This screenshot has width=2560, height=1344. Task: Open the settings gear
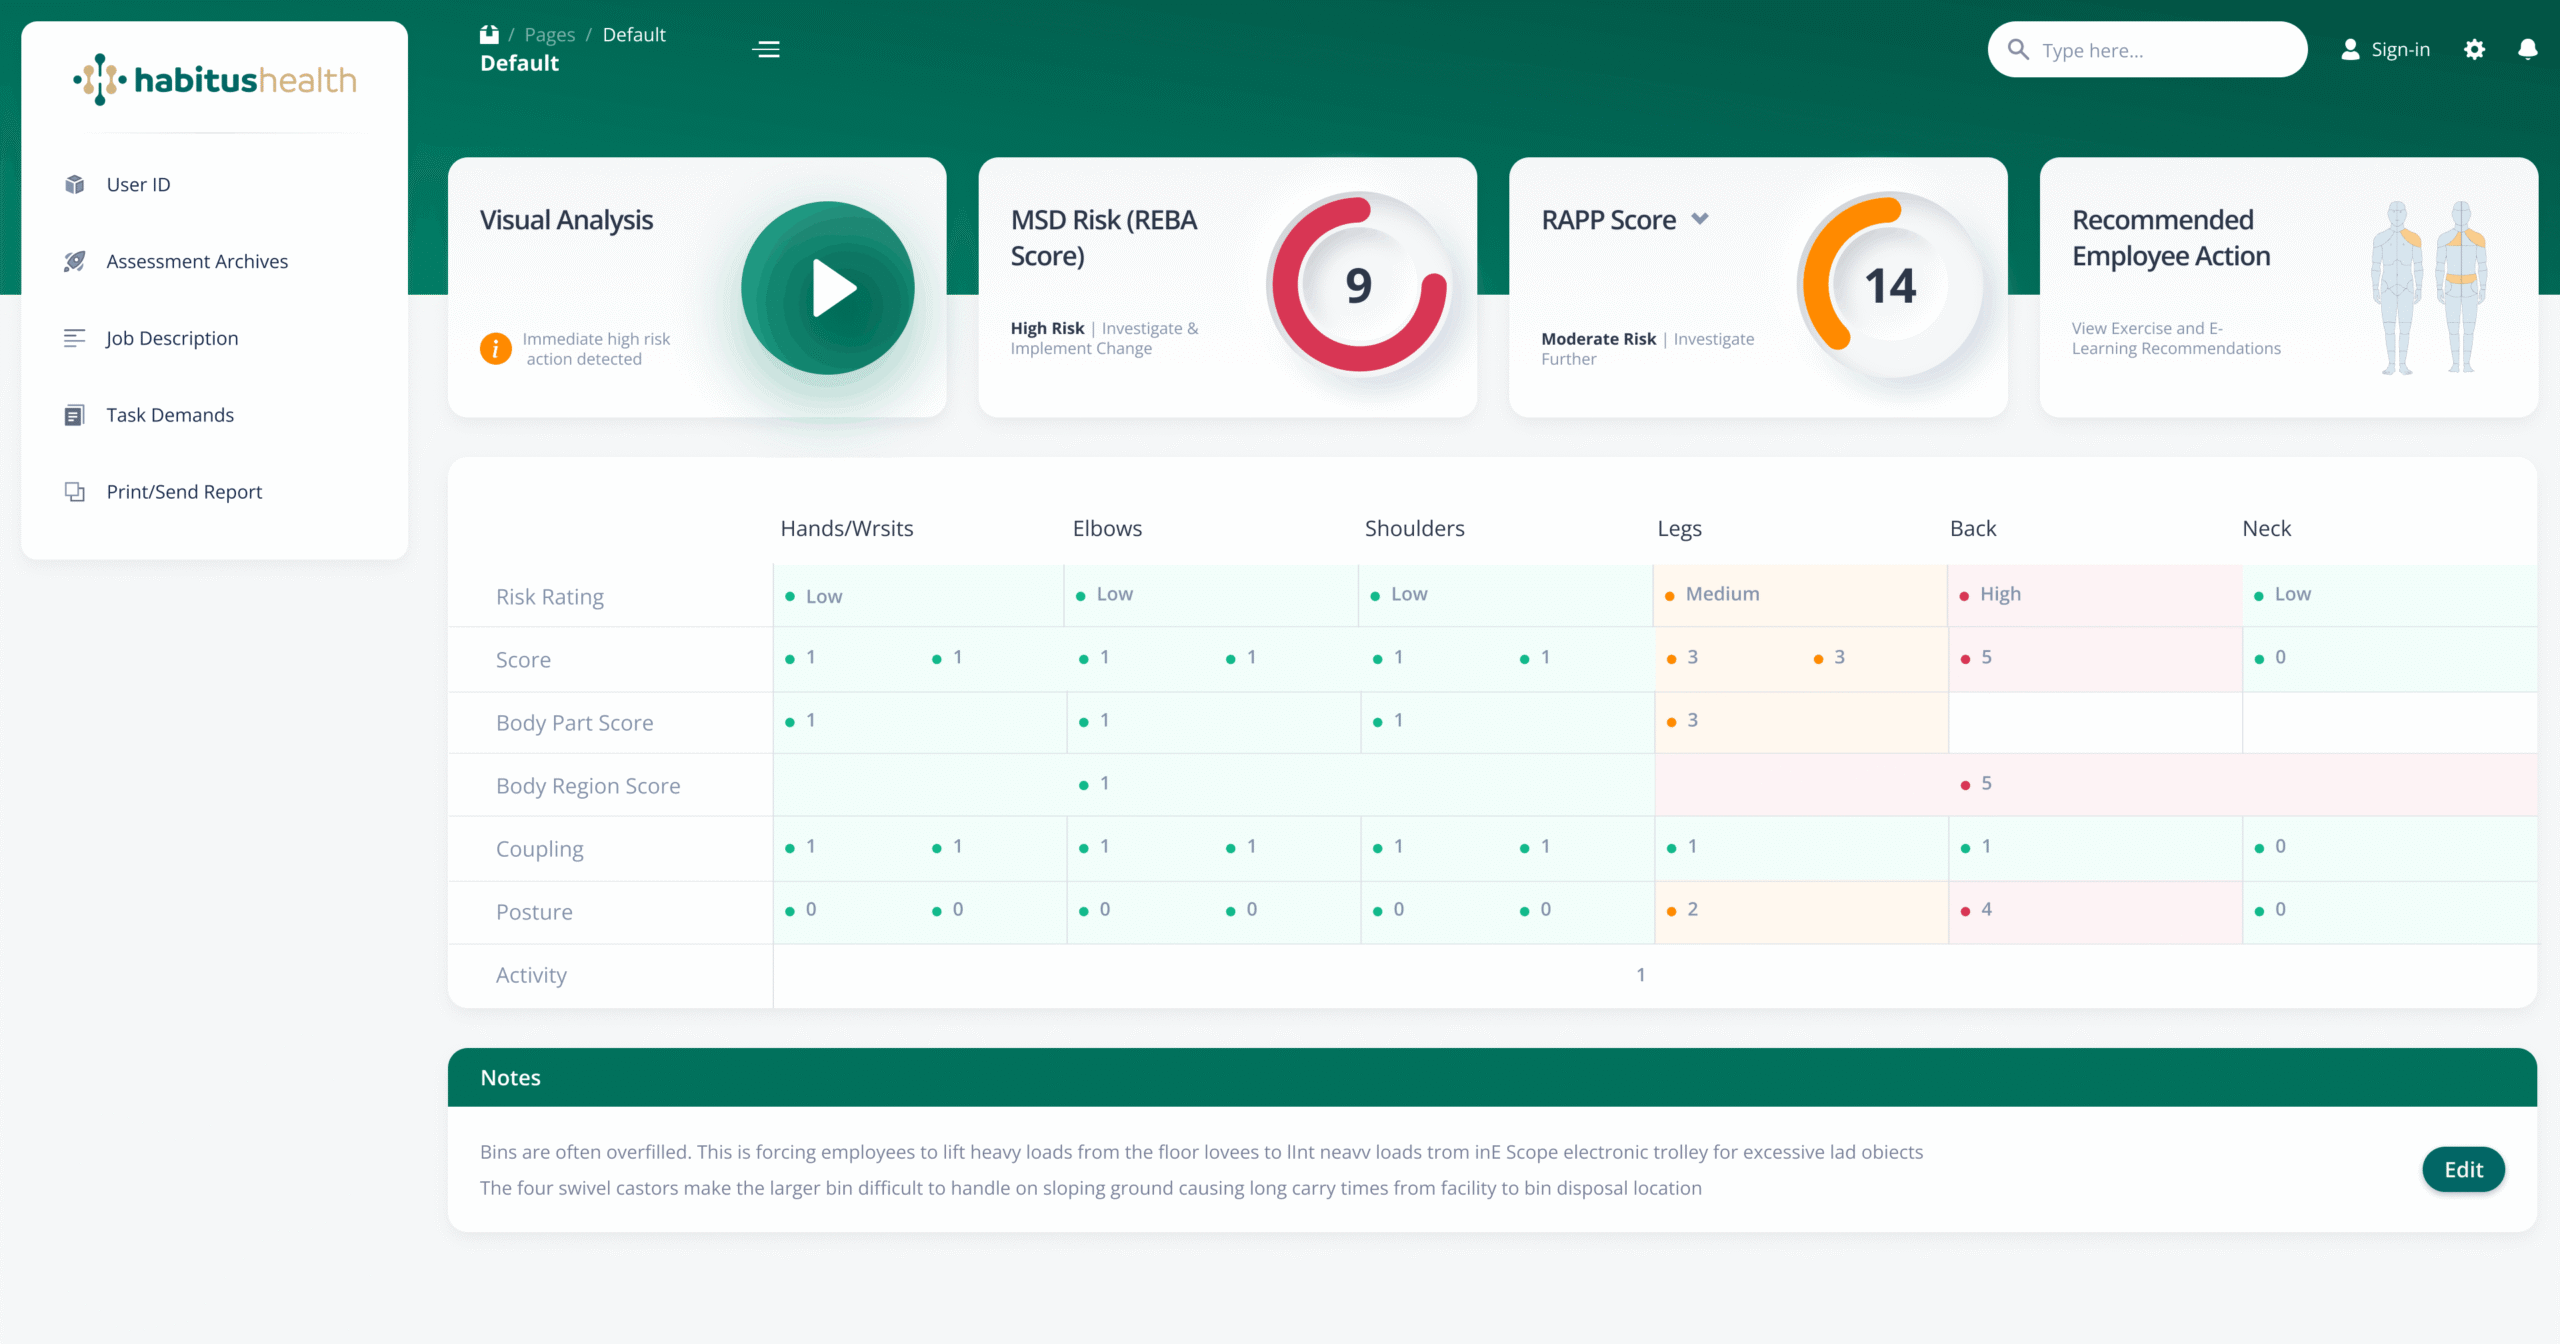click(x=2475, y=49)
